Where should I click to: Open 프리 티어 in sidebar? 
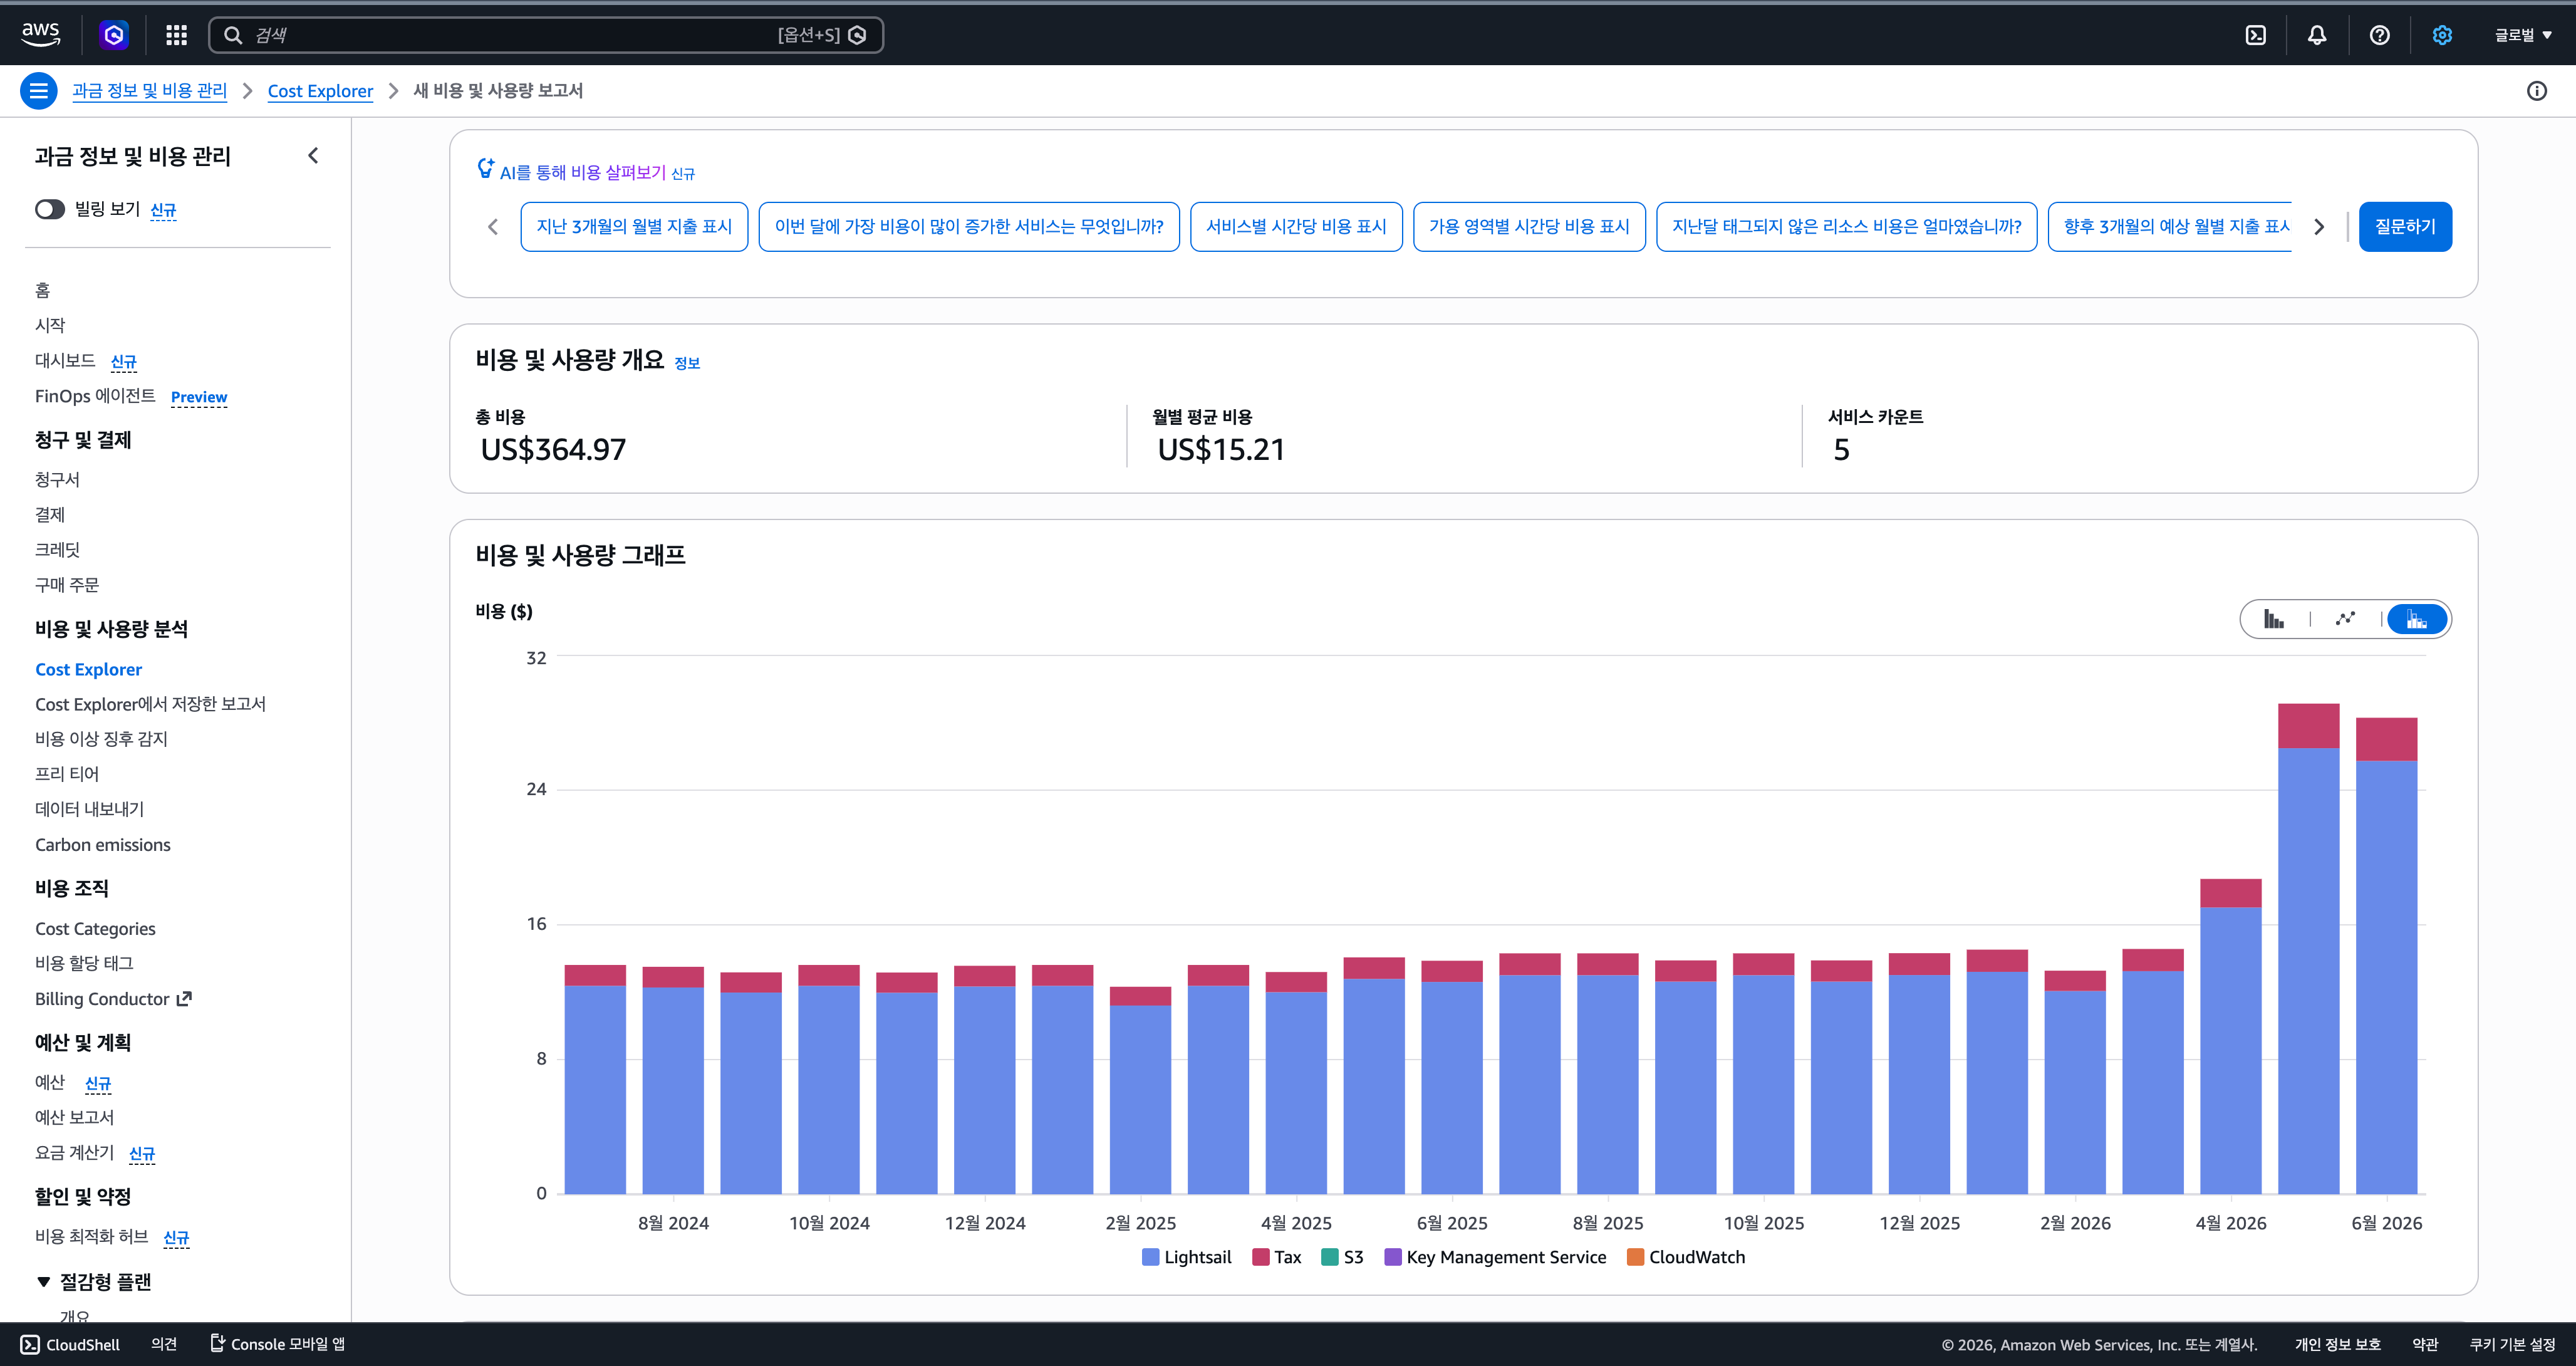pos(67,773)
